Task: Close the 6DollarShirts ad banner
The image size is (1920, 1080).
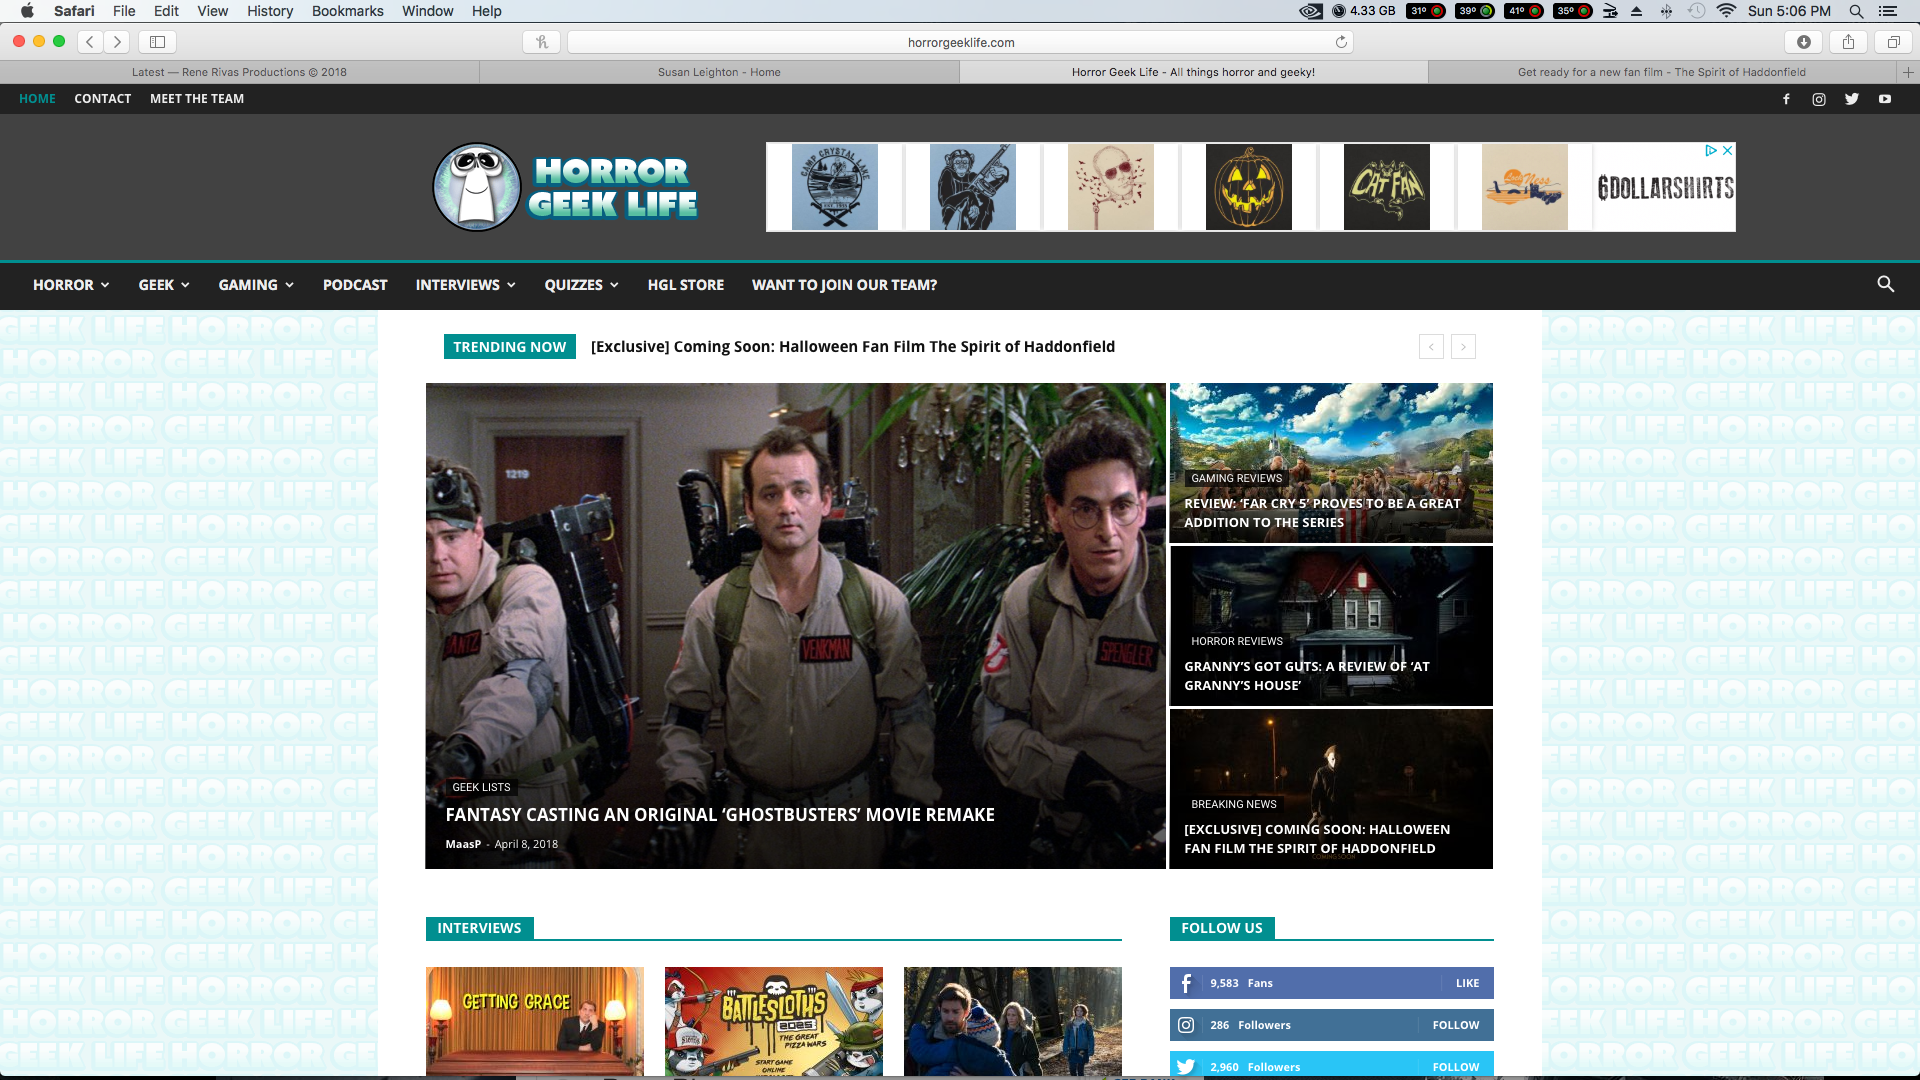Action: tap(1727, 150)
